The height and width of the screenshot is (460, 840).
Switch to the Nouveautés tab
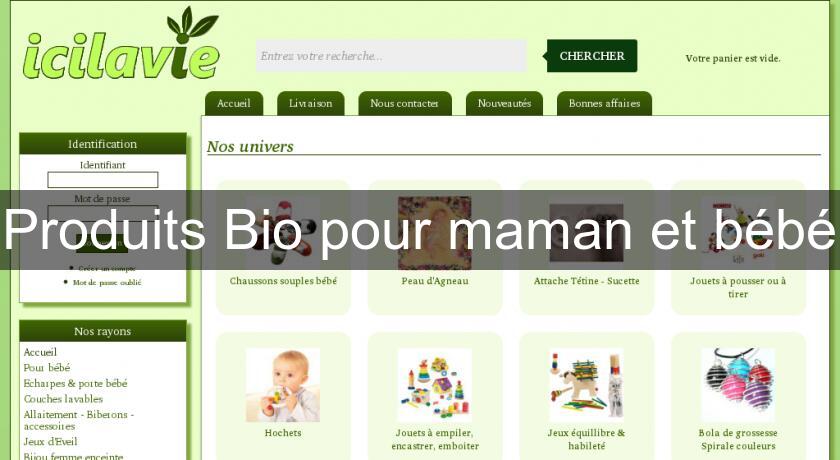[504, 103]
